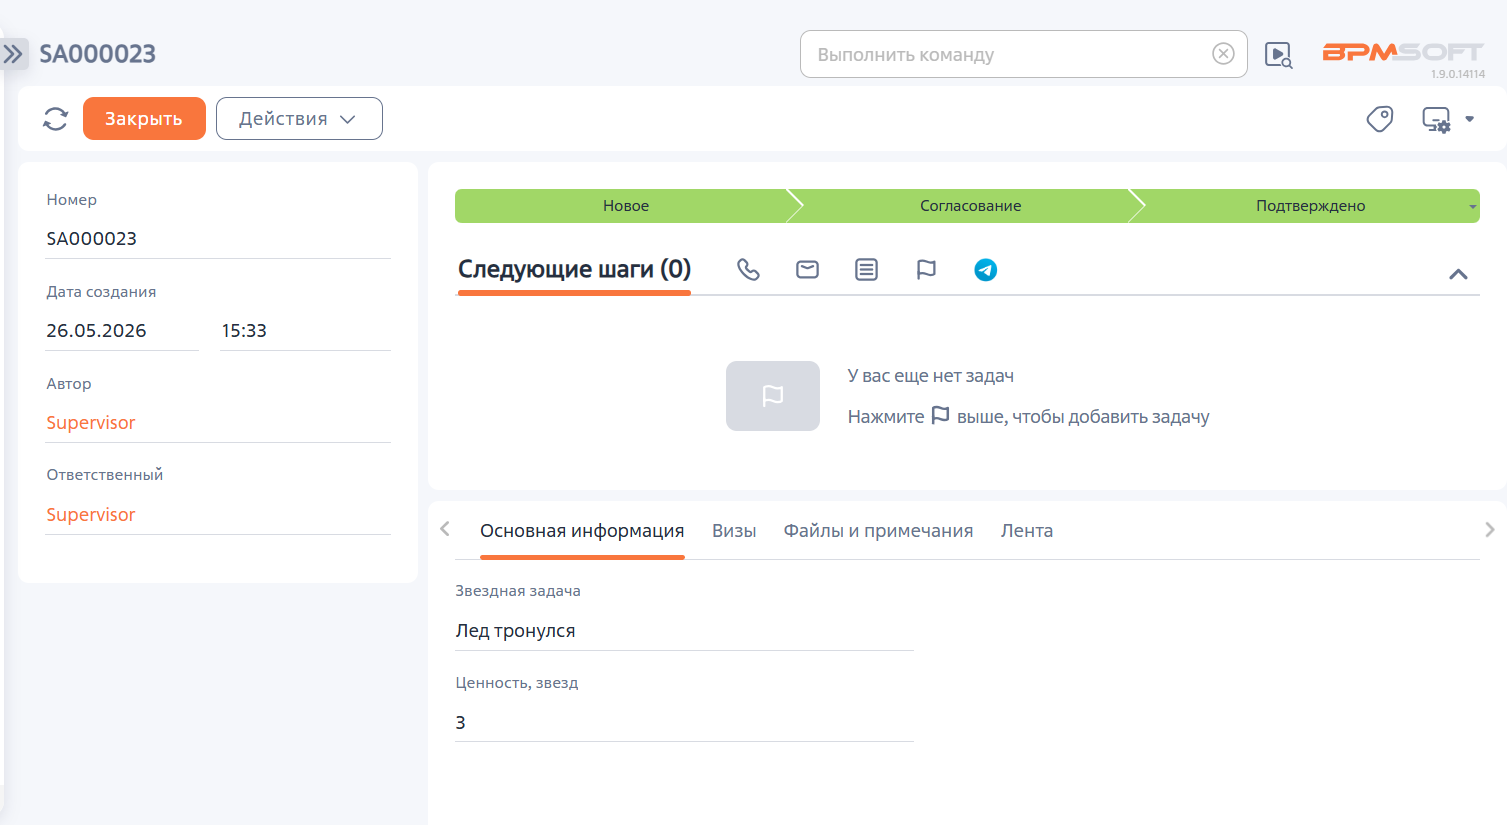Open the Лента tab
This screenshot has width=1507, height=825.
click(1027, 531)
